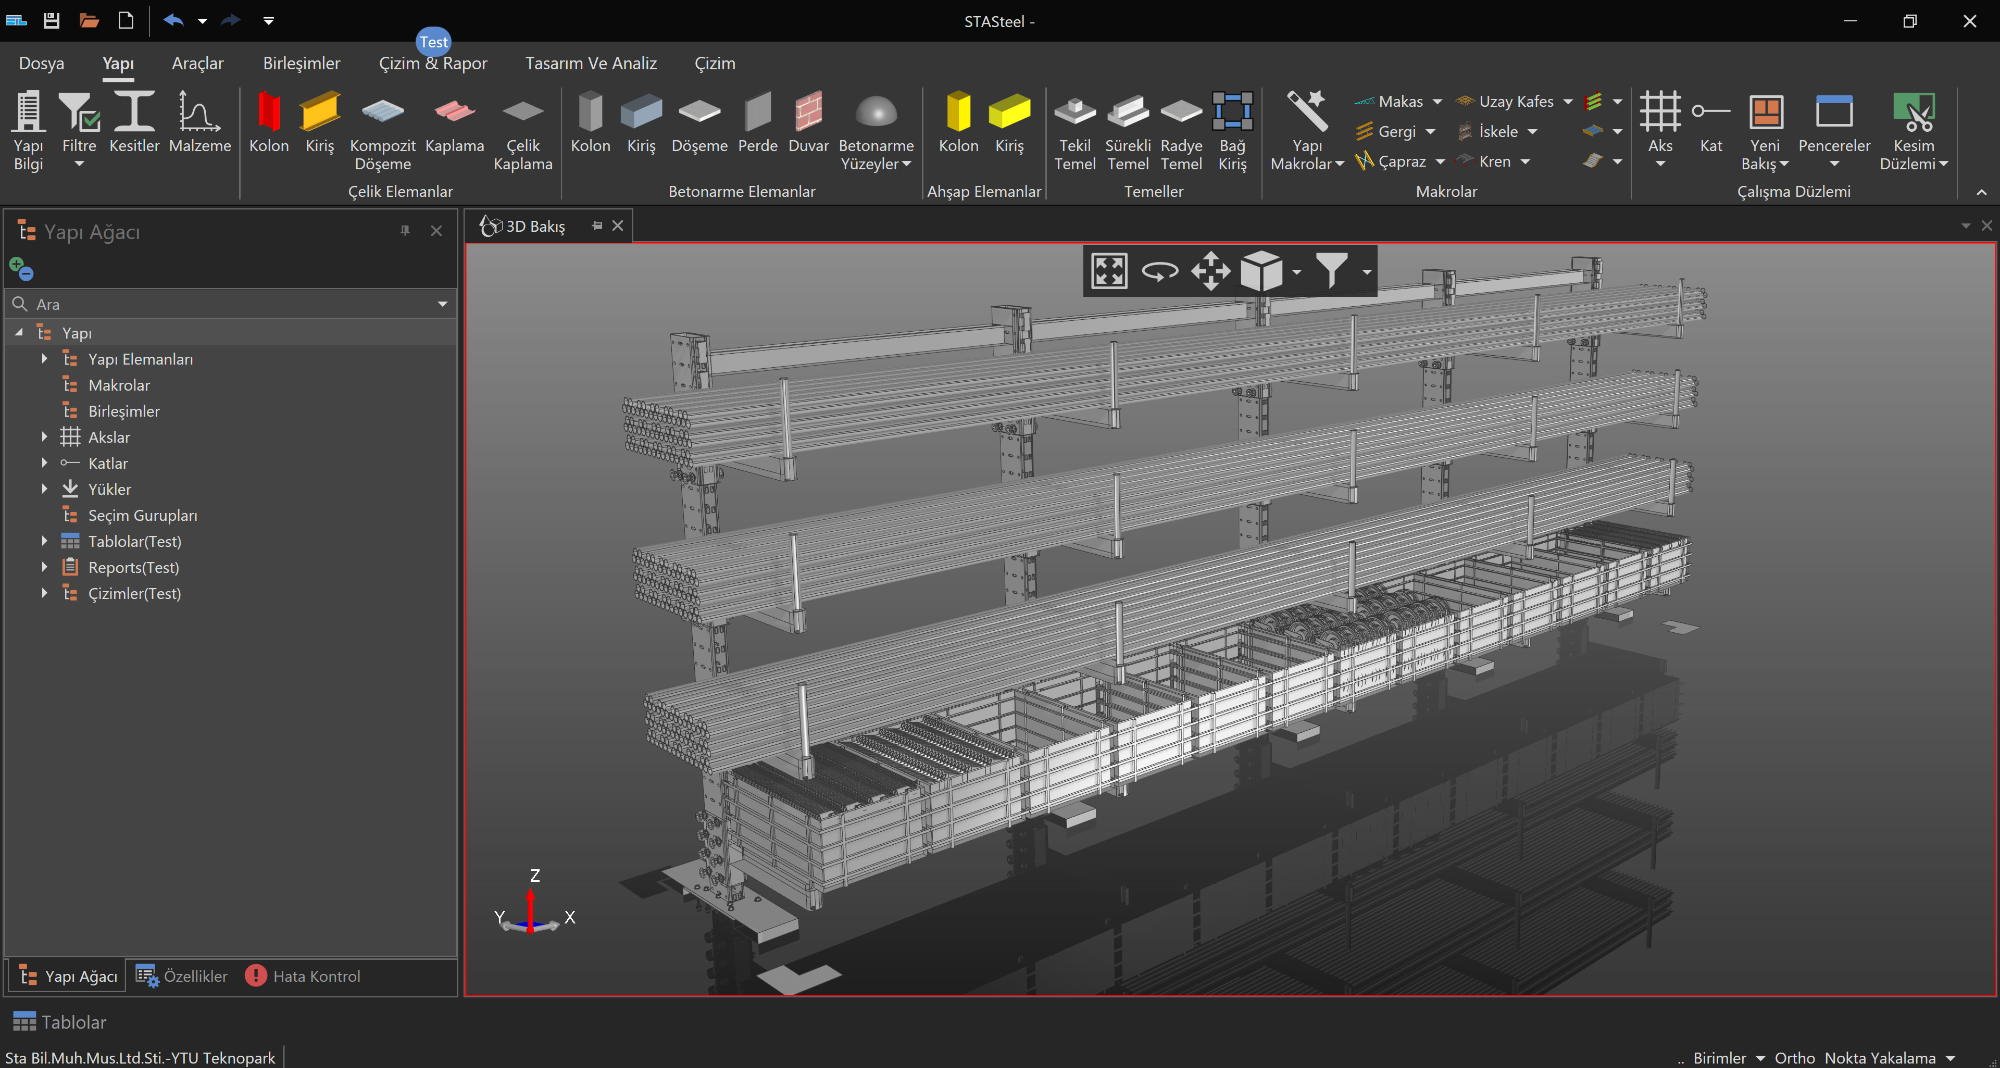This screenshot has width=2000, height=1068.
Task: Click the zoom extents icon in viewport
Action: pos(1109,271)
